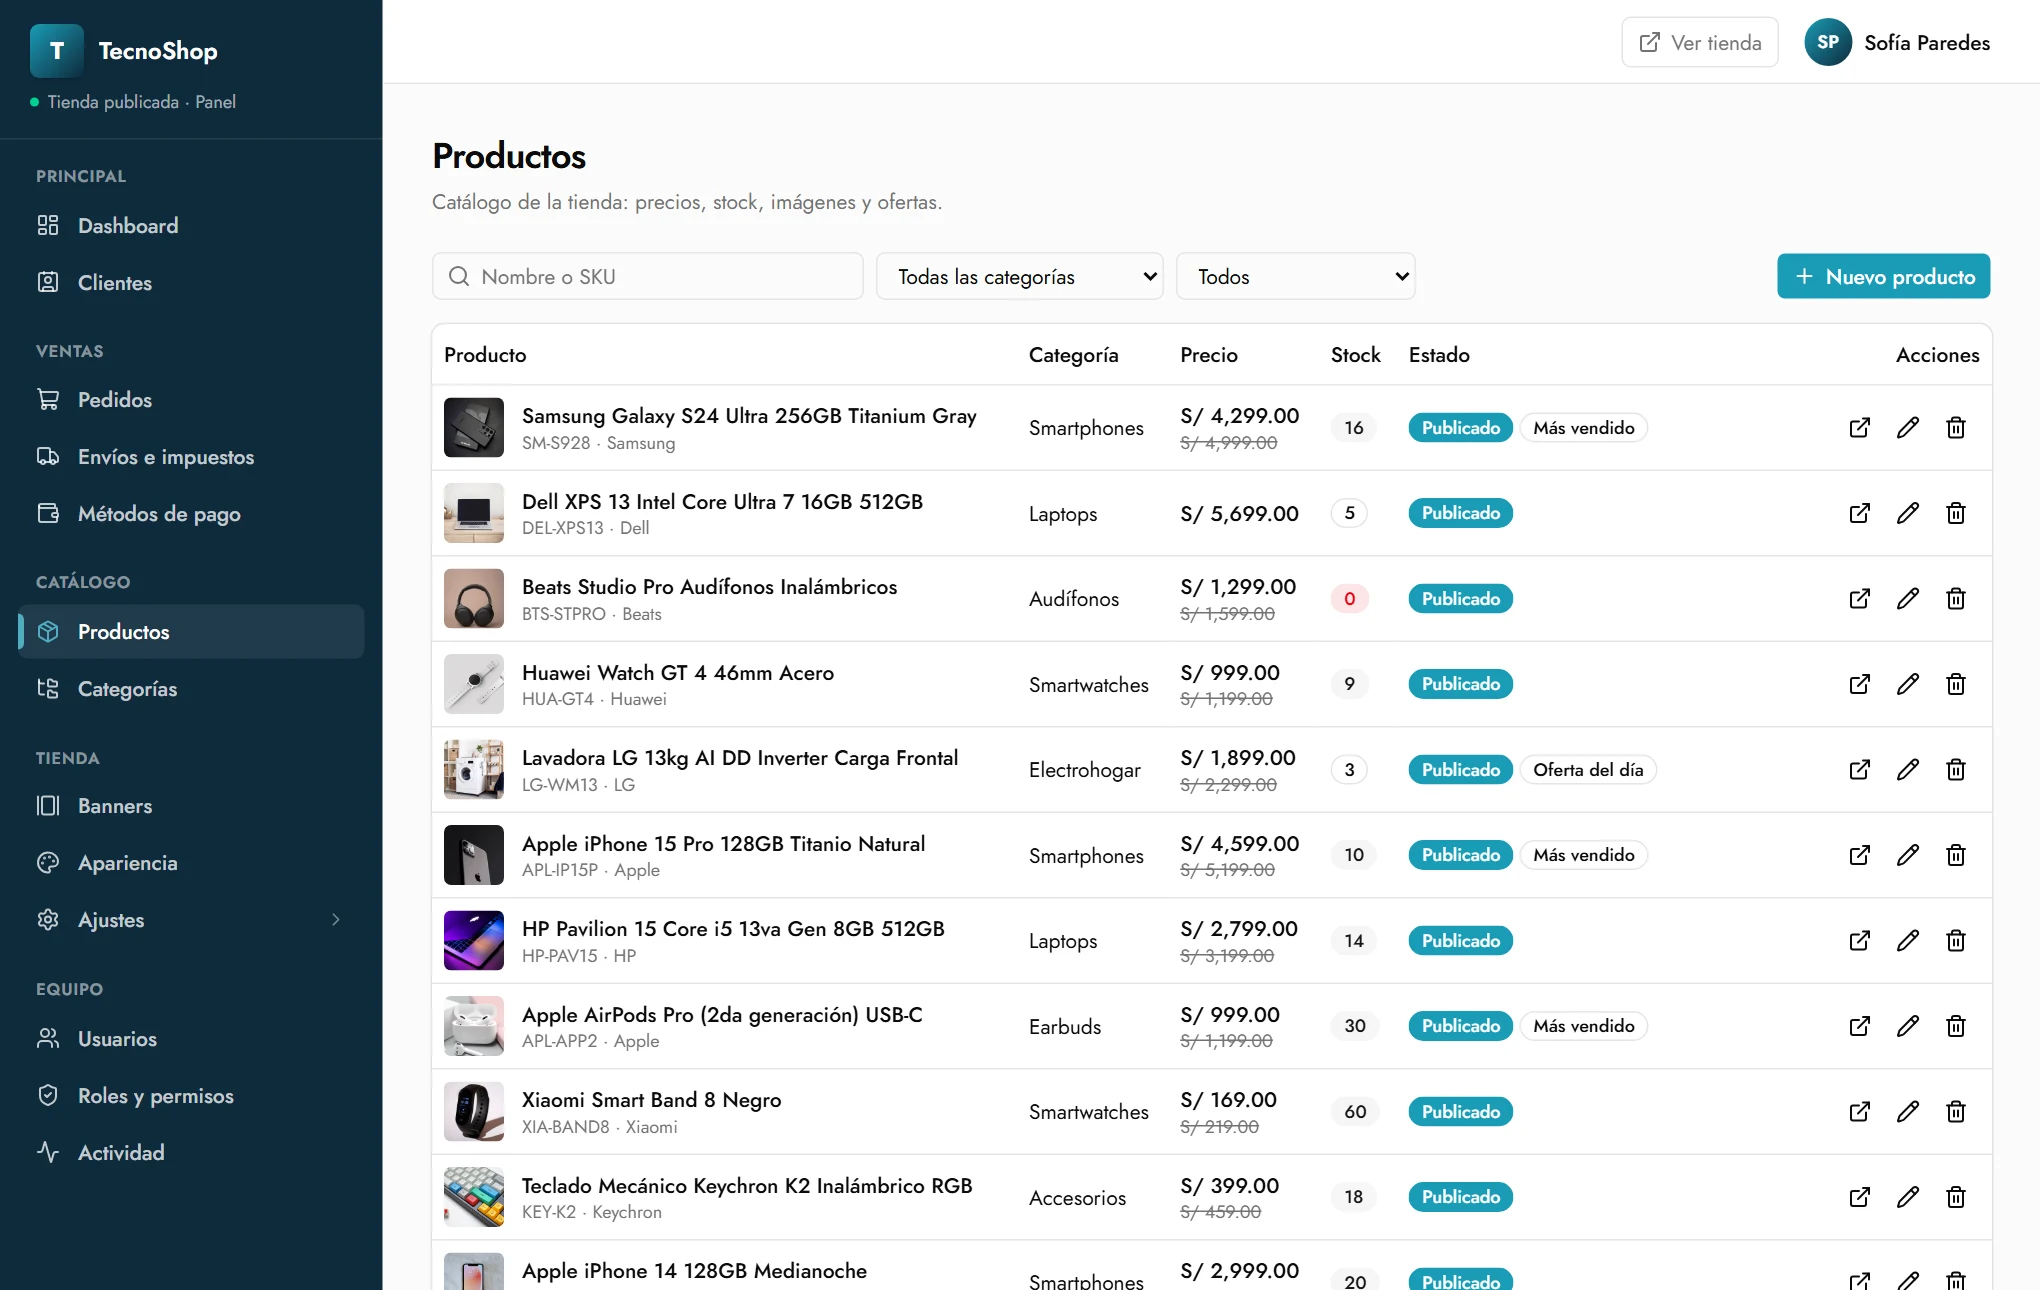Open Roles y permisos
This screenshot has height=1290, width=2040.
191,1096
